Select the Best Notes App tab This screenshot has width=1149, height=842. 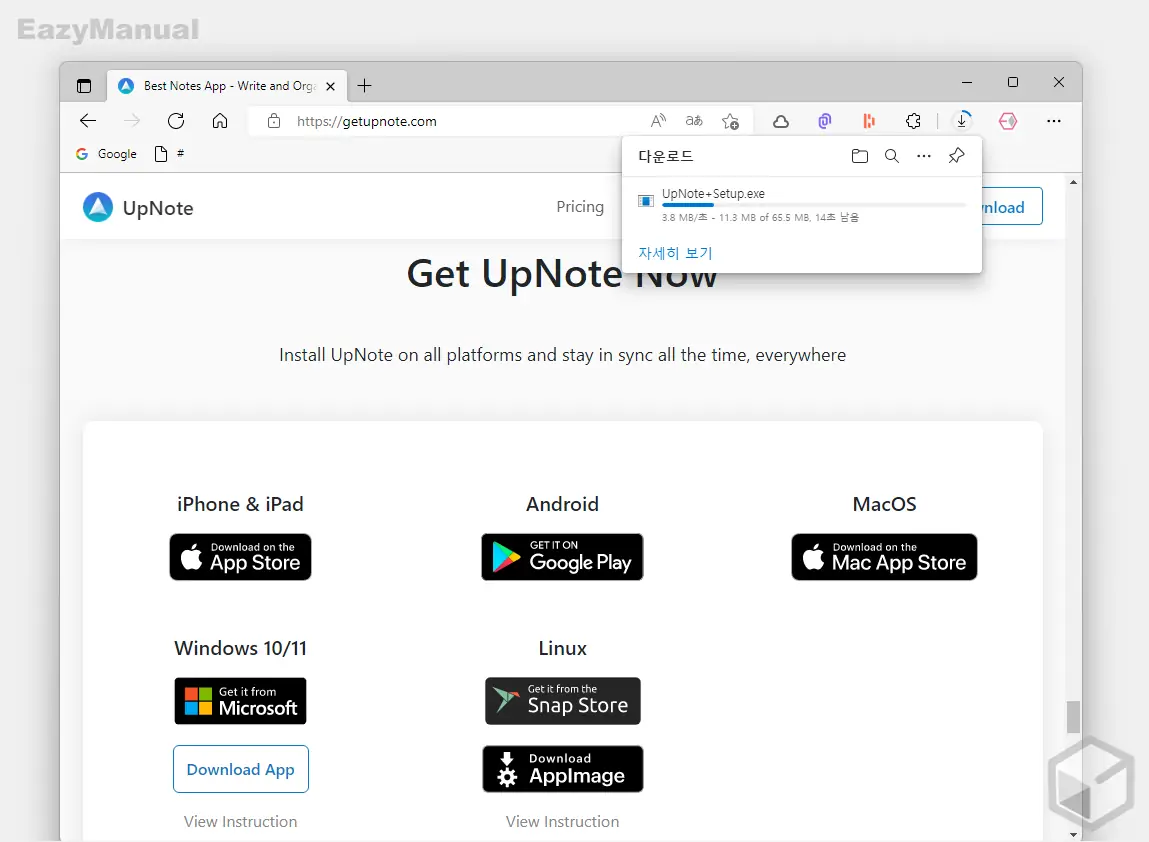(227, 86)
